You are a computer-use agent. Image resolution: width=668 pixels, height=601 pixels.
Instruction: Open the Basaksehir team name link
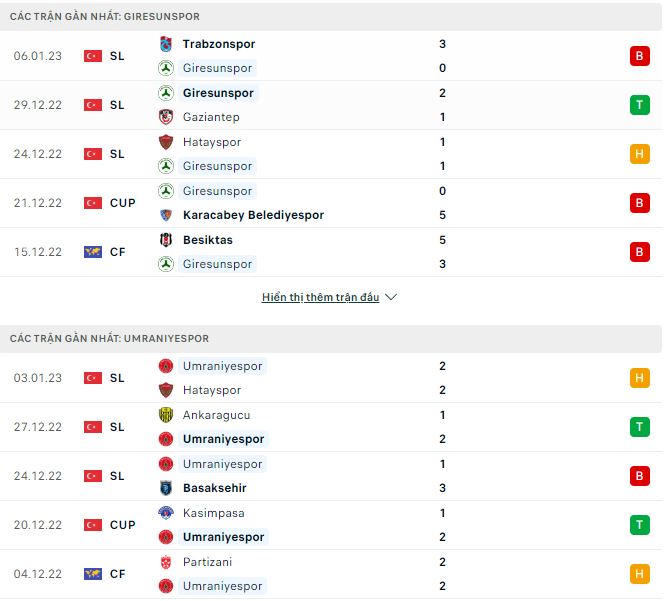(215, 488)
